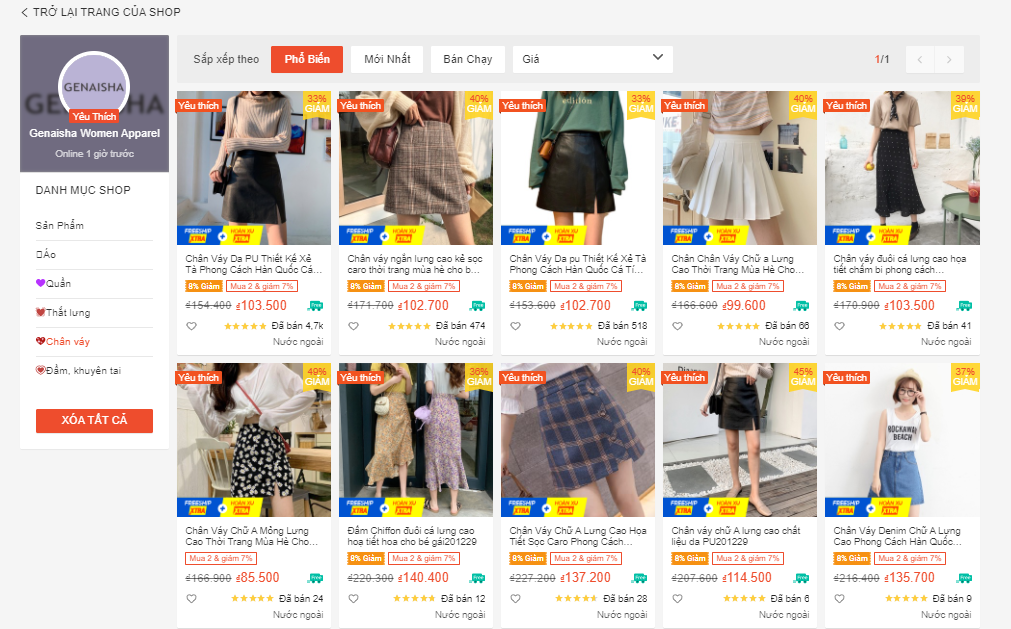The height and width of the screenshot is (629, 1011).
Task: Go to the next page with the right arrow
Action: pyautogui.click(x=948, y=59)
